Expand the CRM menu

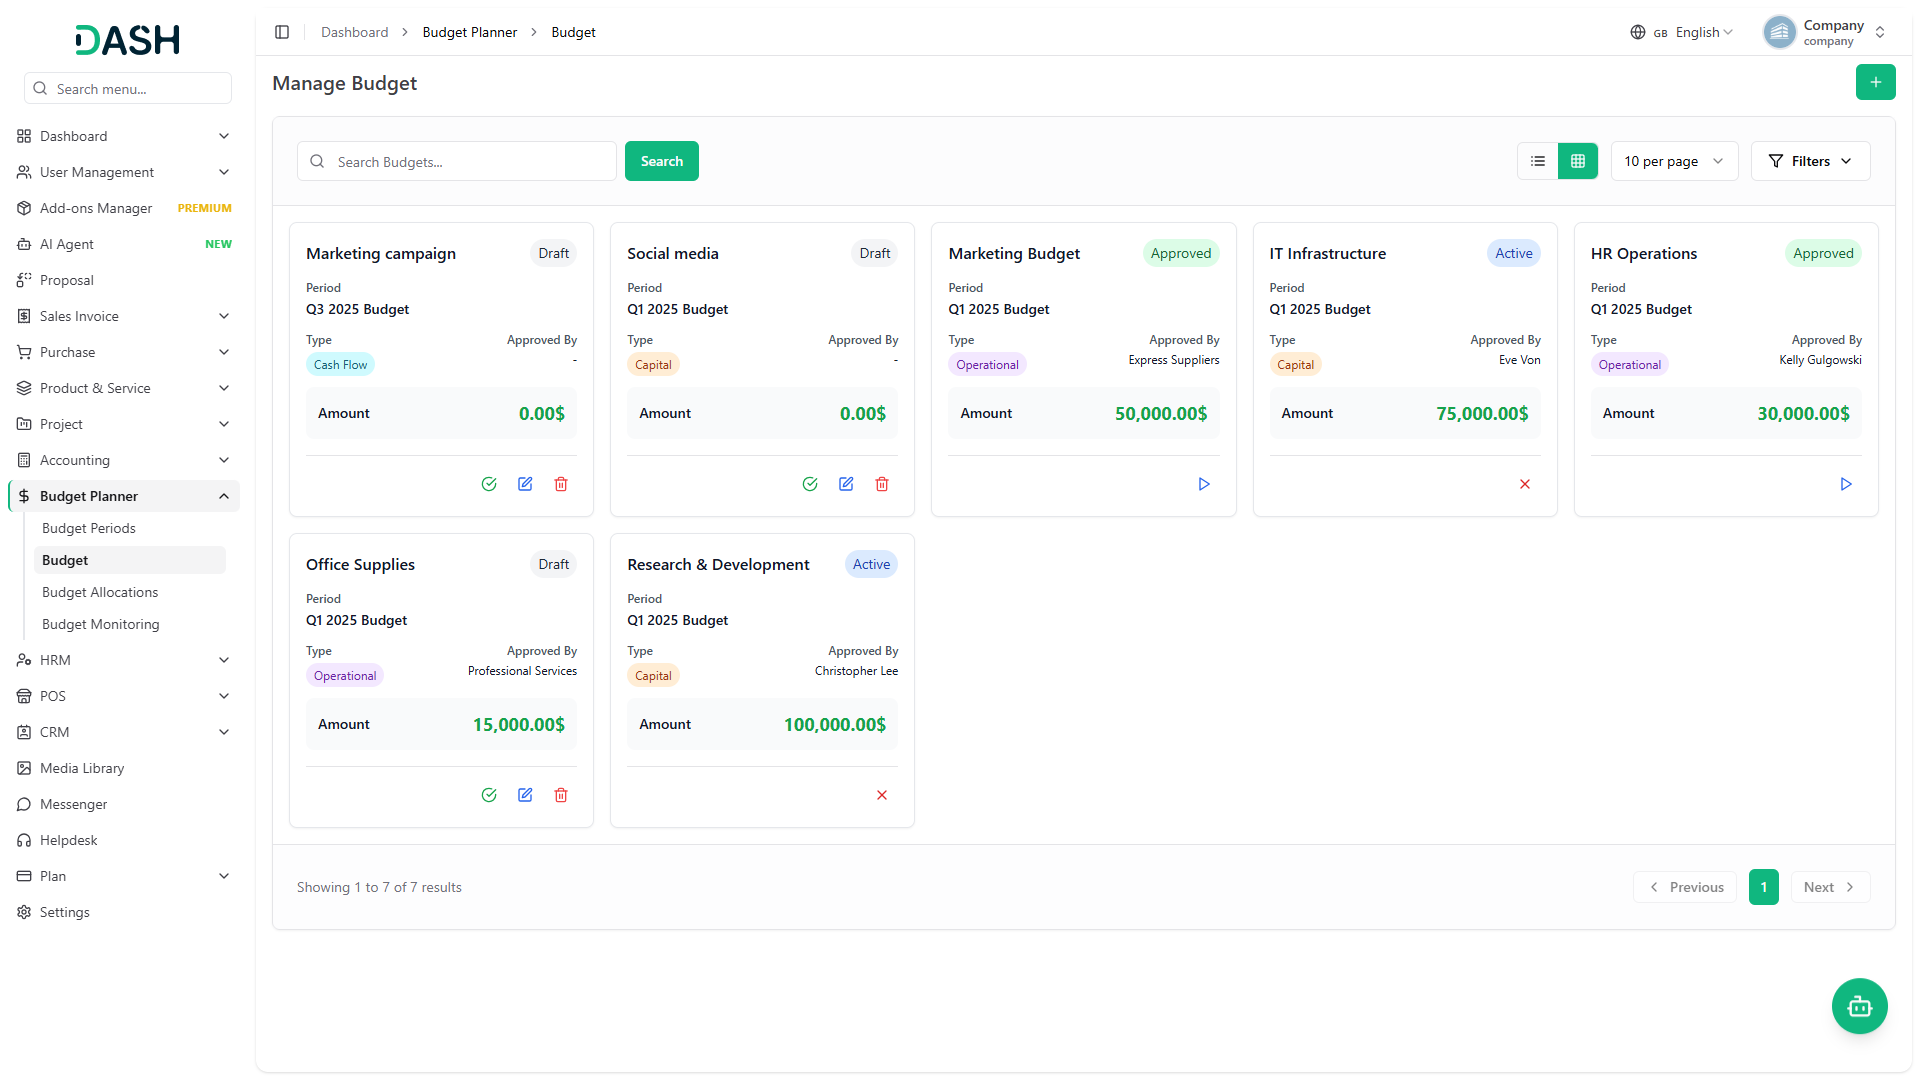124,732
